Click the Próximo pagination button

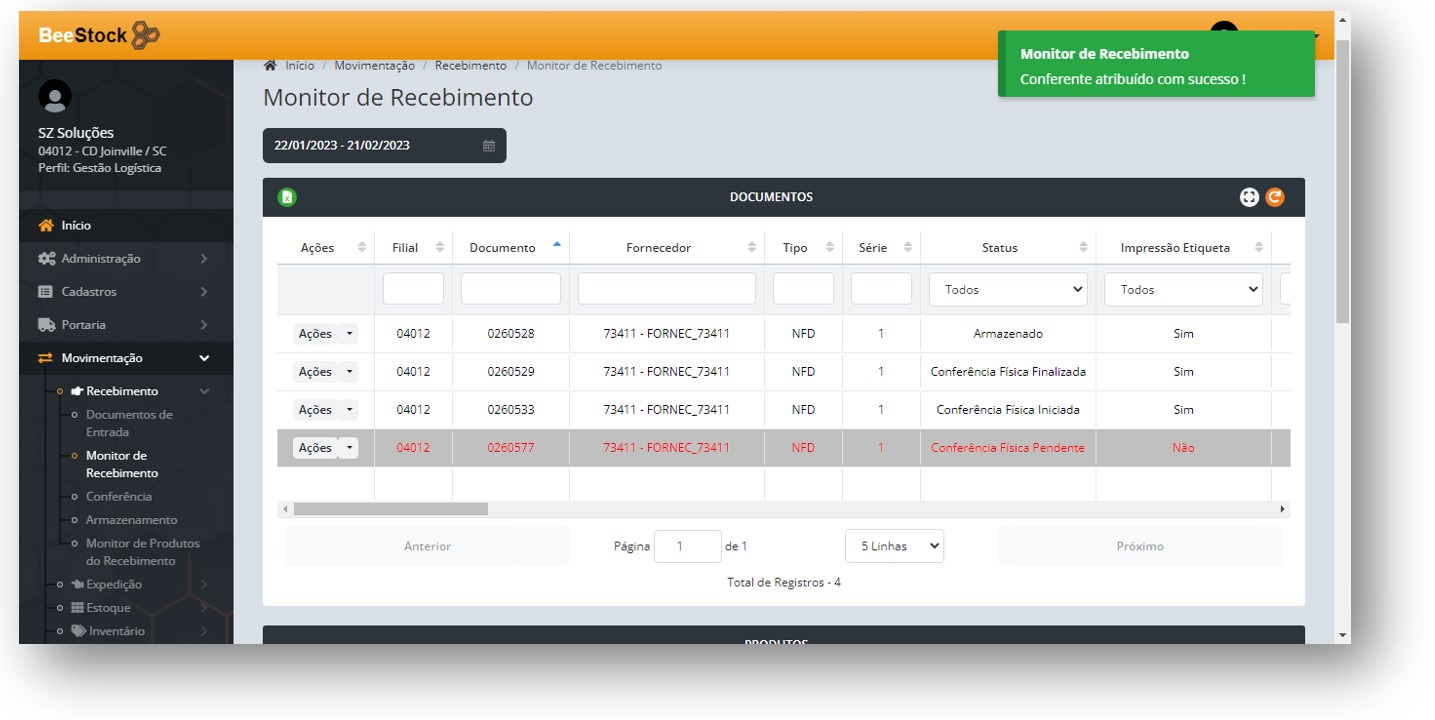click(x=1139, y=546)
